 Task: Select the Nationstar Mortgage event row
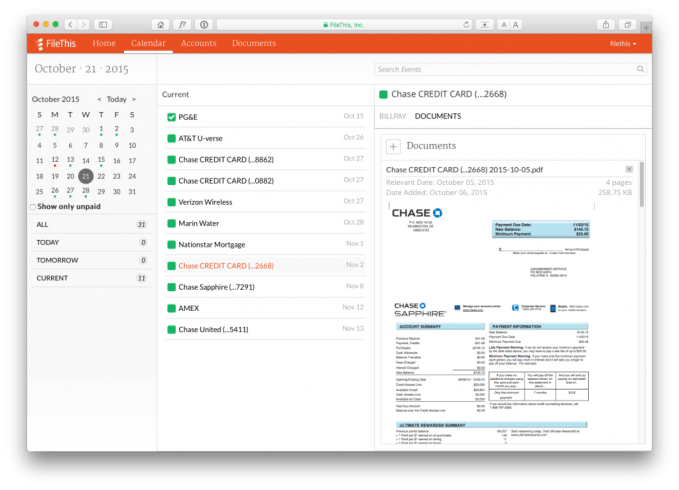(265, 245)
